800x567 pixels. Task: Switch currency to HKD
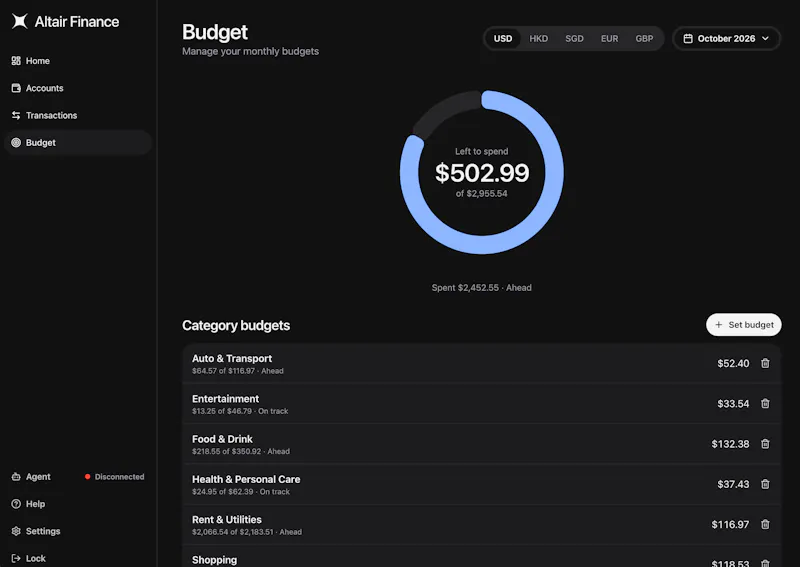click(538, 39)
